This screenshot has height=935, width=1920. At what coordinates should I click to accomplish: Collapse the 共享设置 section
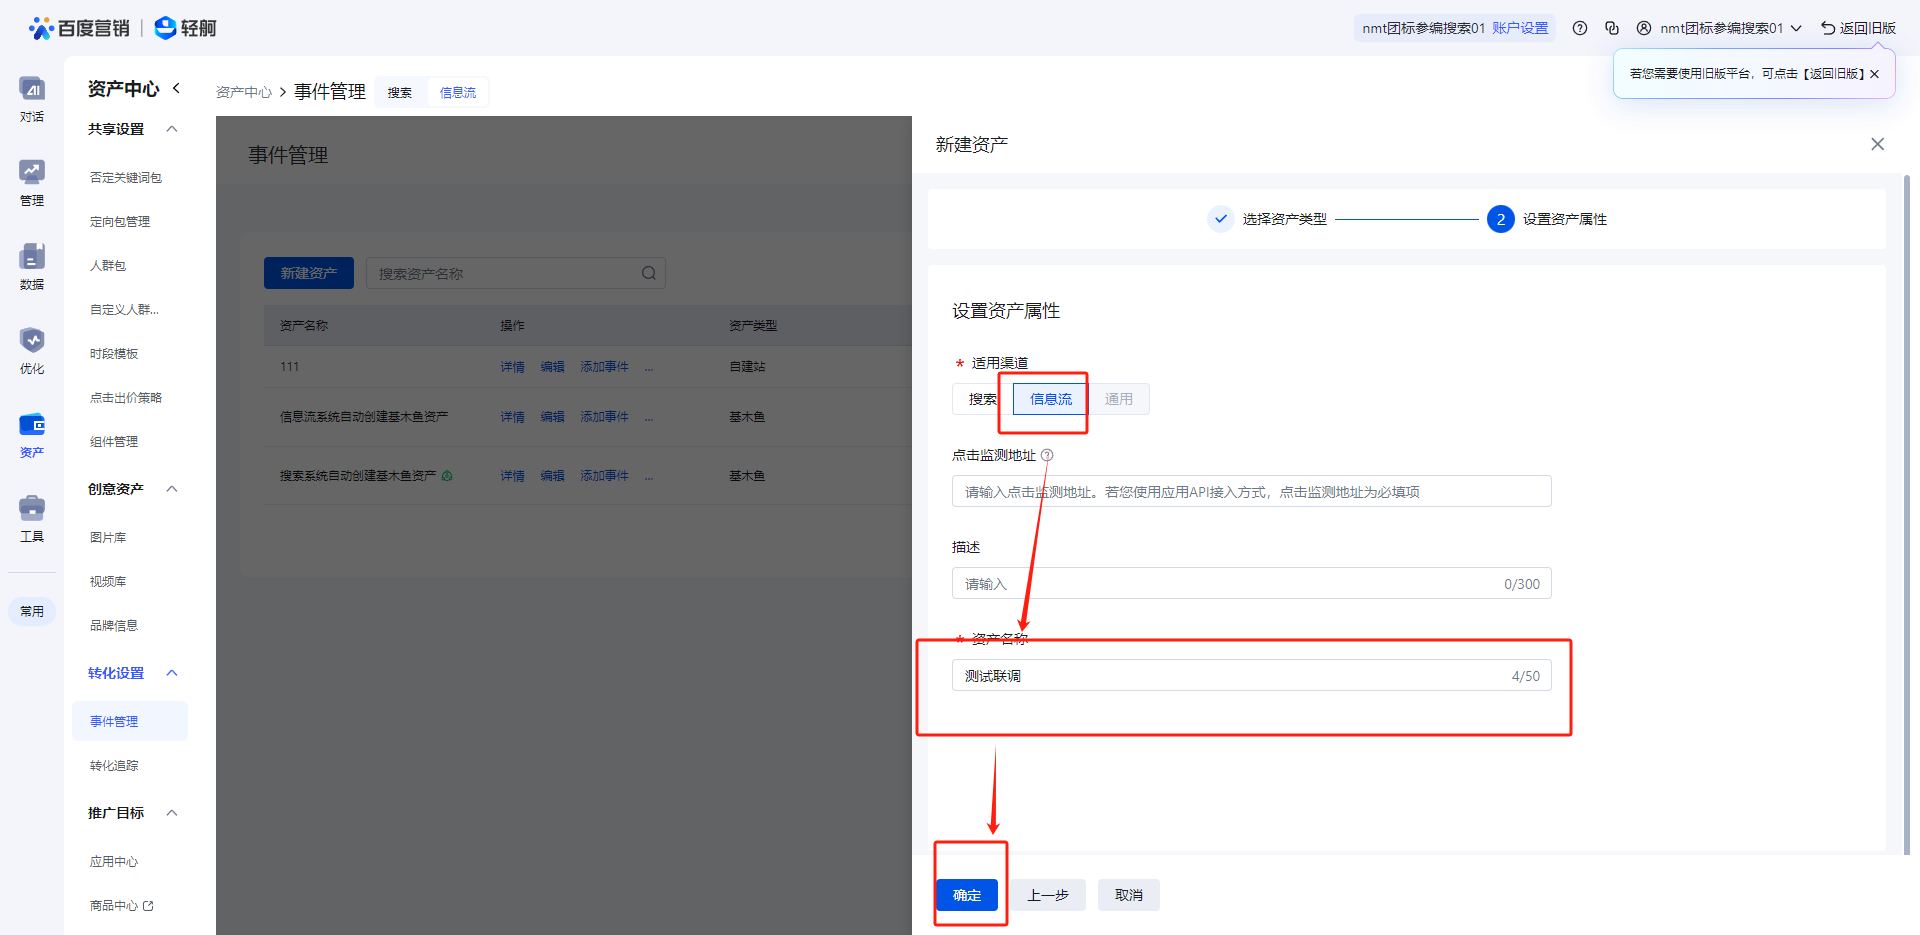172,129
